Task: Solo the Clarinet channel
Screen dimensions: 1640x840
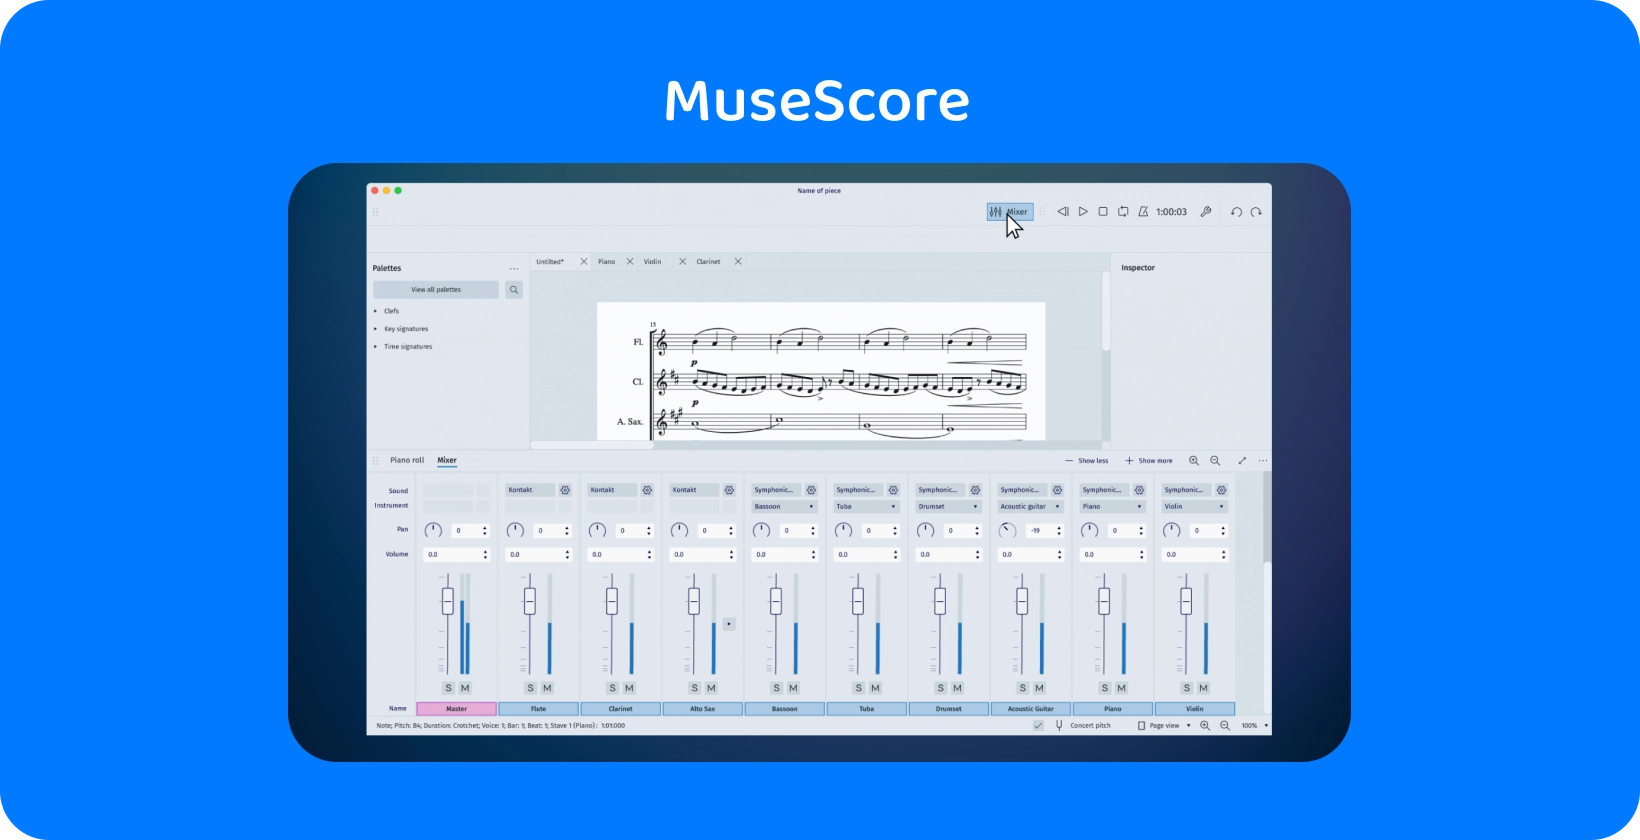Action: pyautogui.click(x=612, y=688)
